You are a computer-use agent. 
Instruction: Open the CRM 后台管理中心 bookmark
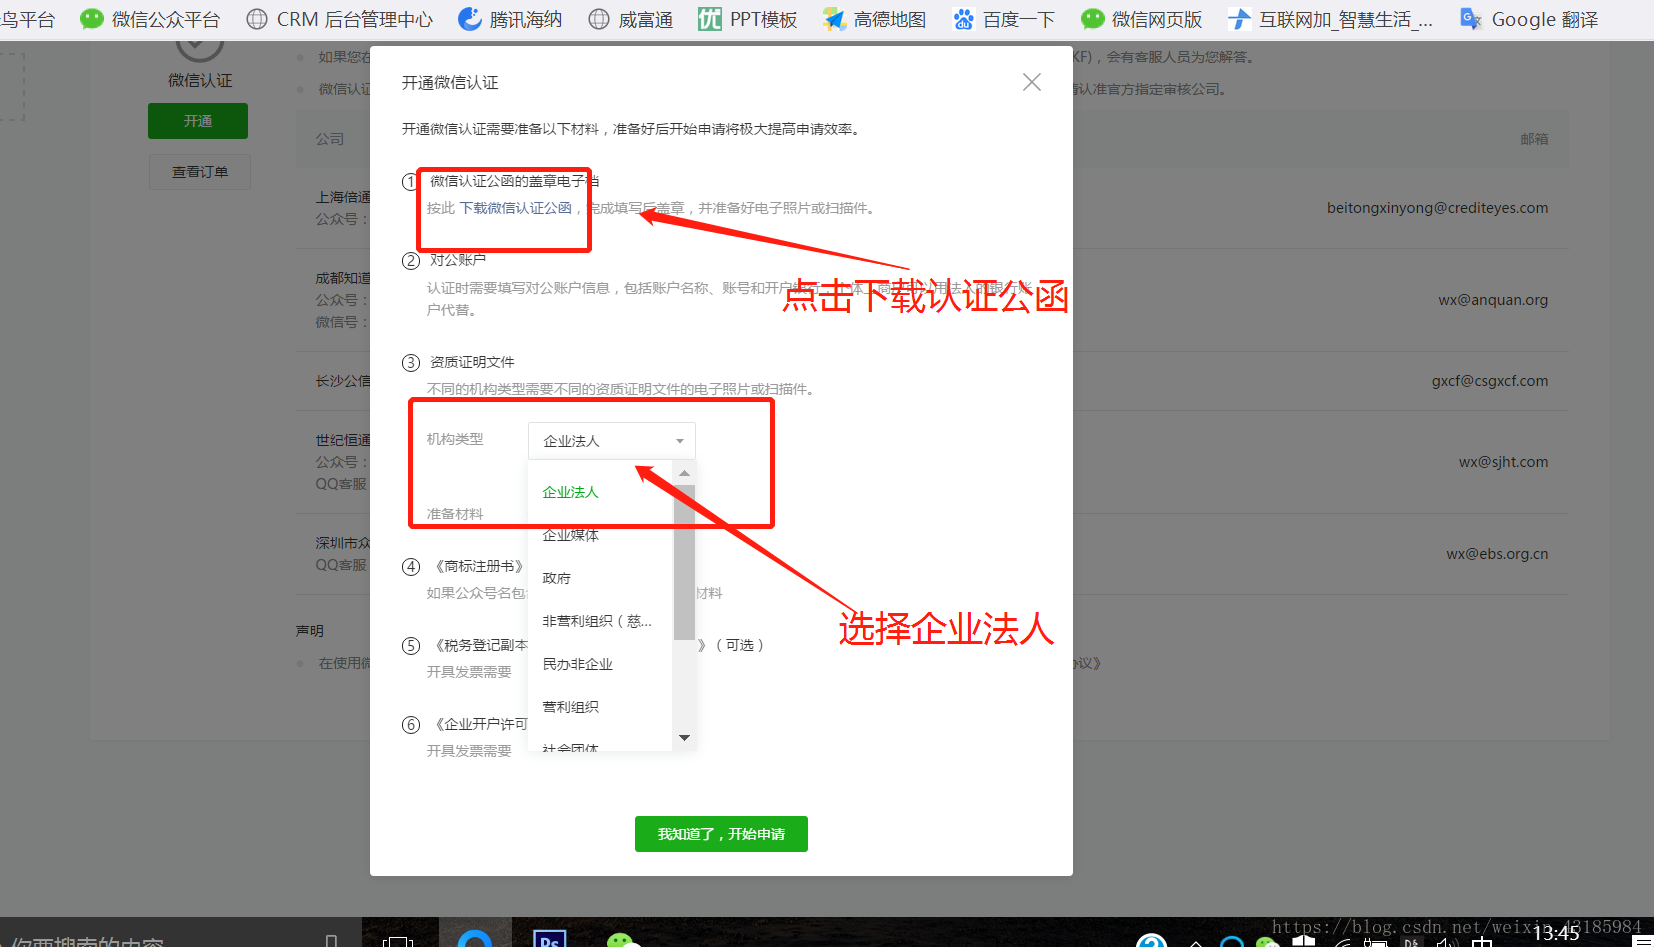[340, 19]
